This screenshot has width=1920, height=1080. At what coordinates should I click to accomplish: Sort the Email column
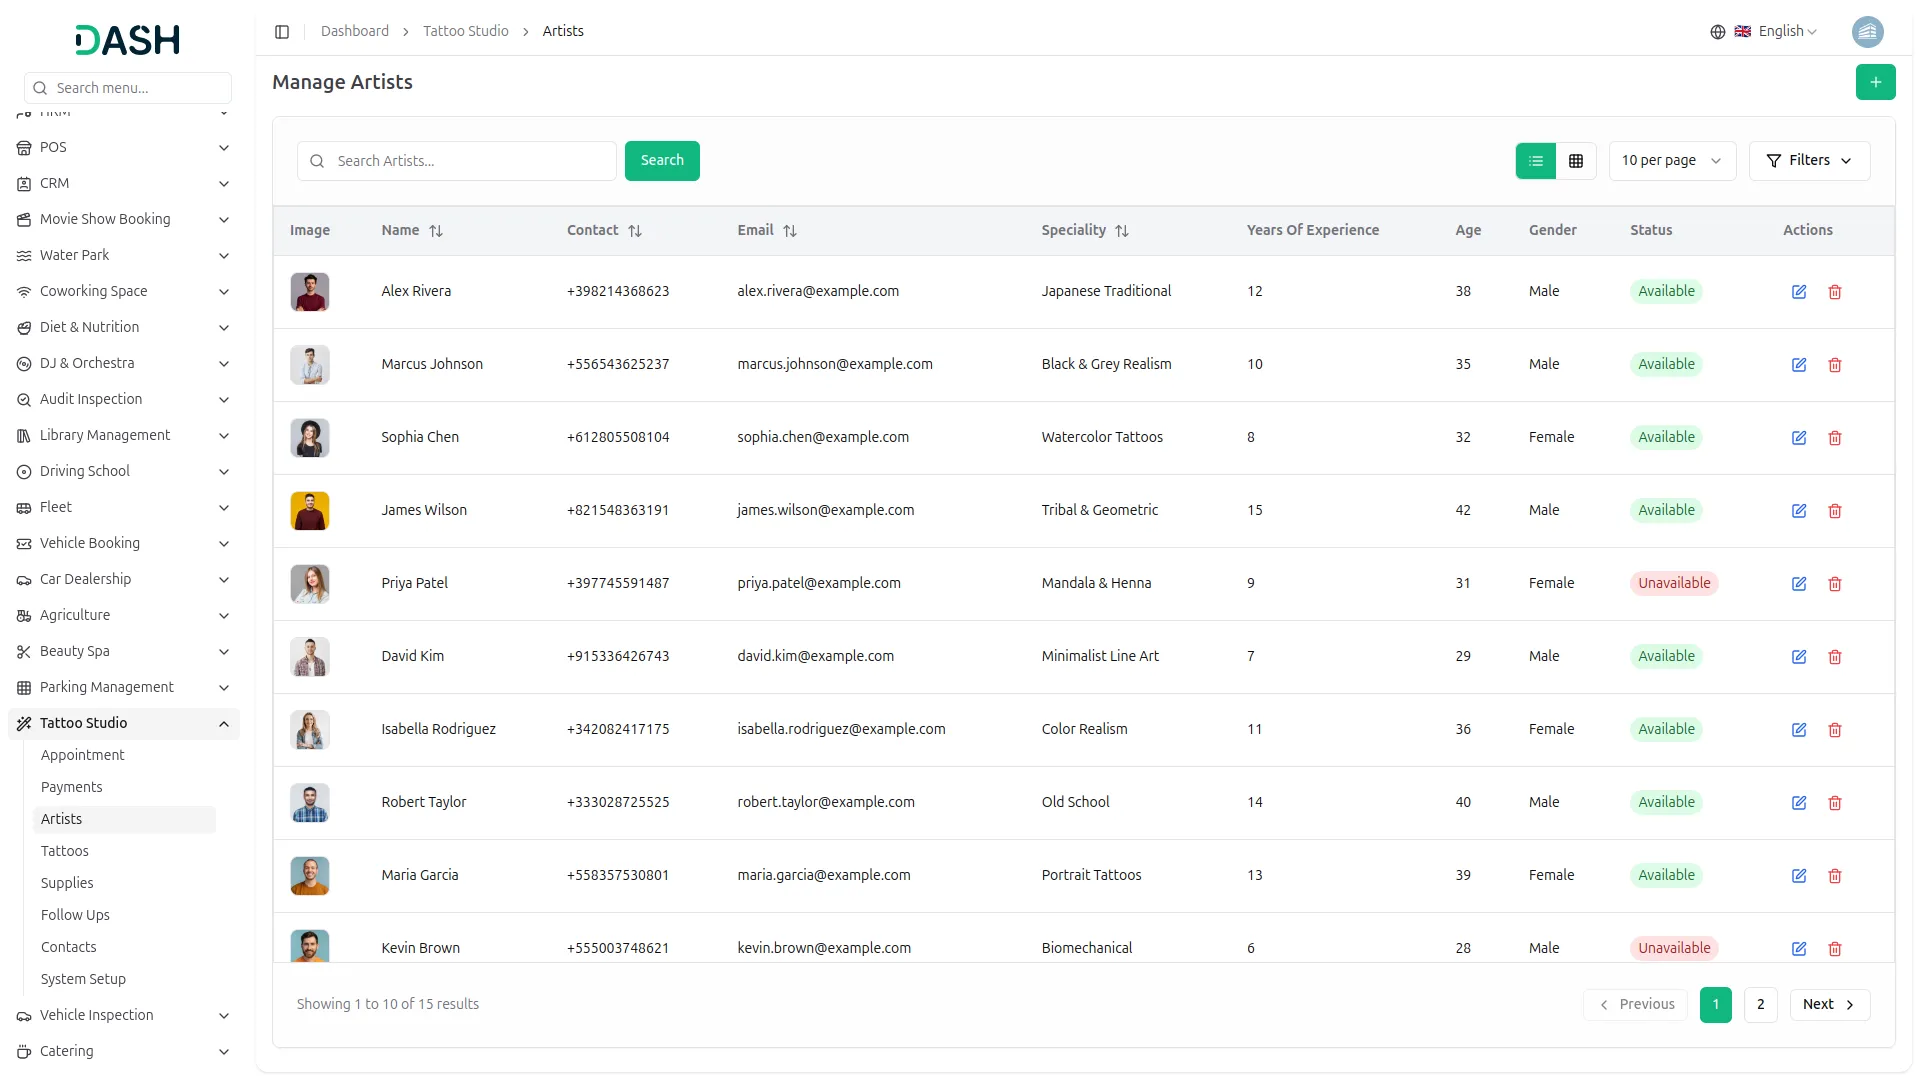click(790, 231)
